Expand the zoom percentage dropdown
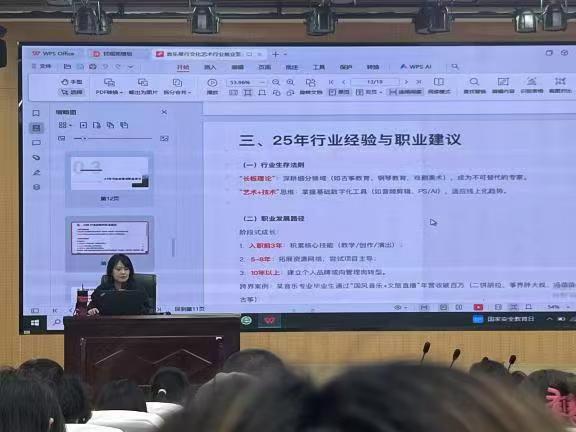576x432 pixels. 262,82
